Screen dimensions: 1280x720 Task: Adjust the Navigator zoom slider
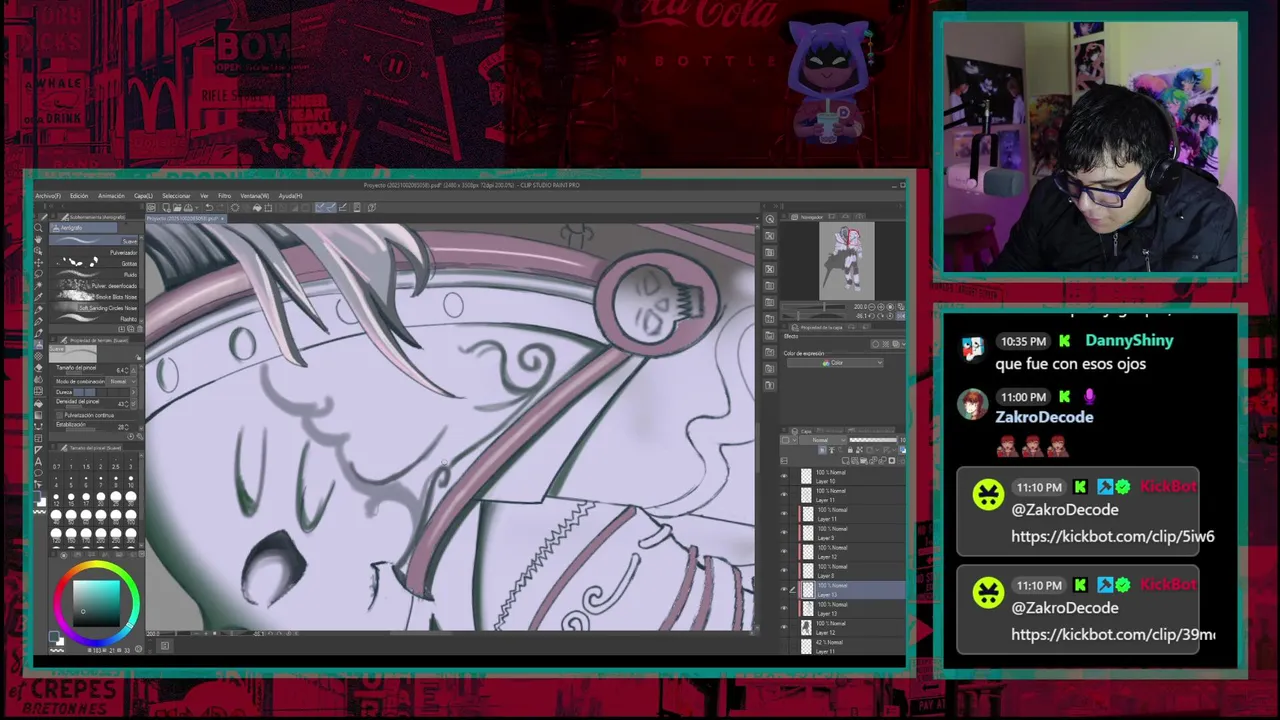[814, 307]
